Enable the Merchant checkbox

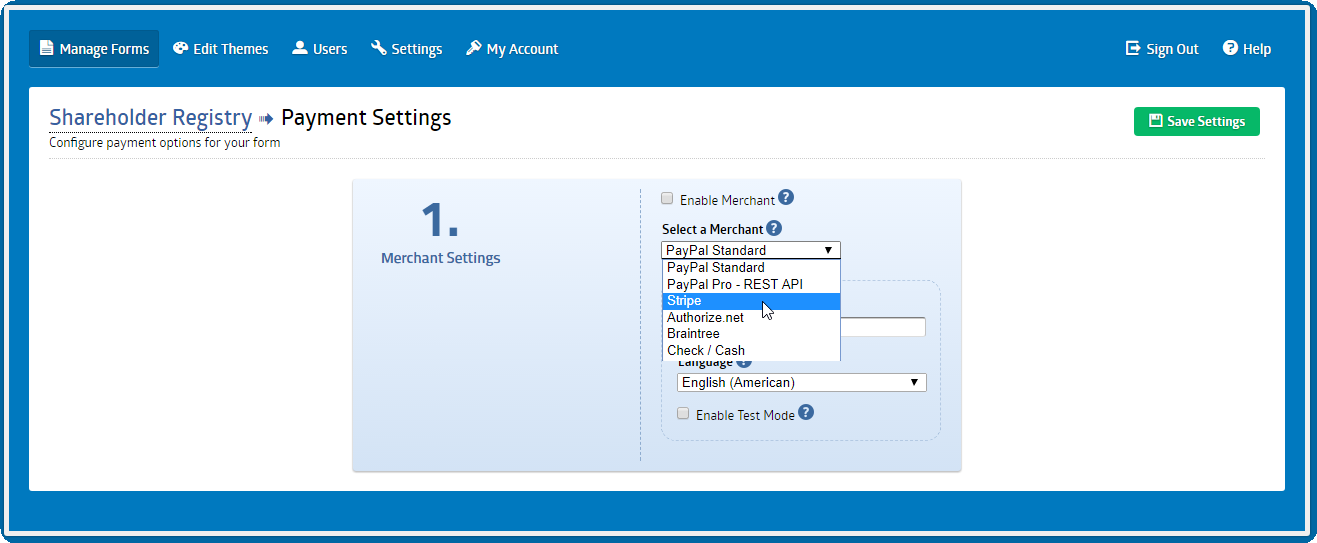pyautogui.click(x=668, y=199)
